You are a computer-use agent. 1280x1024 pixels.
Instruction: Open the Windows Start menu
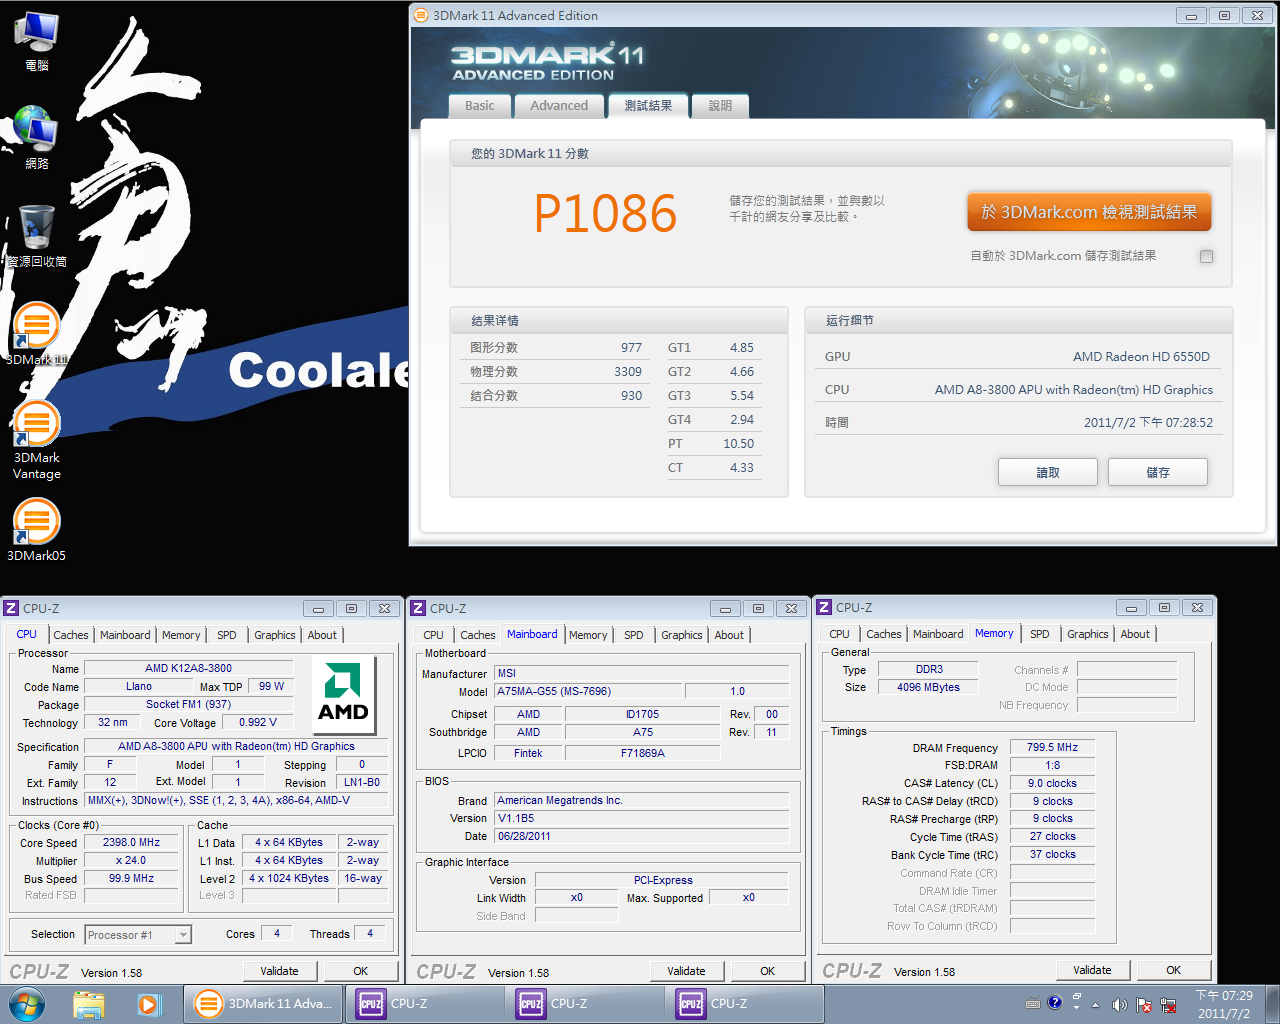tap(26, 1004)
